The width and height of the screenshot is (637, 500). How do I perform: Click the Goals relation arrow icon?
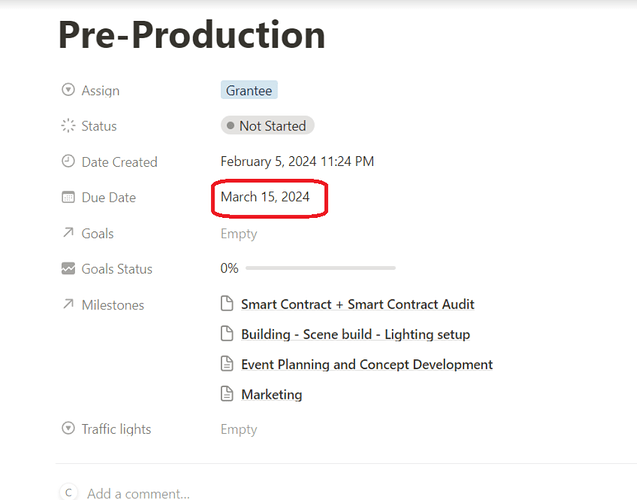pos(68,233)
